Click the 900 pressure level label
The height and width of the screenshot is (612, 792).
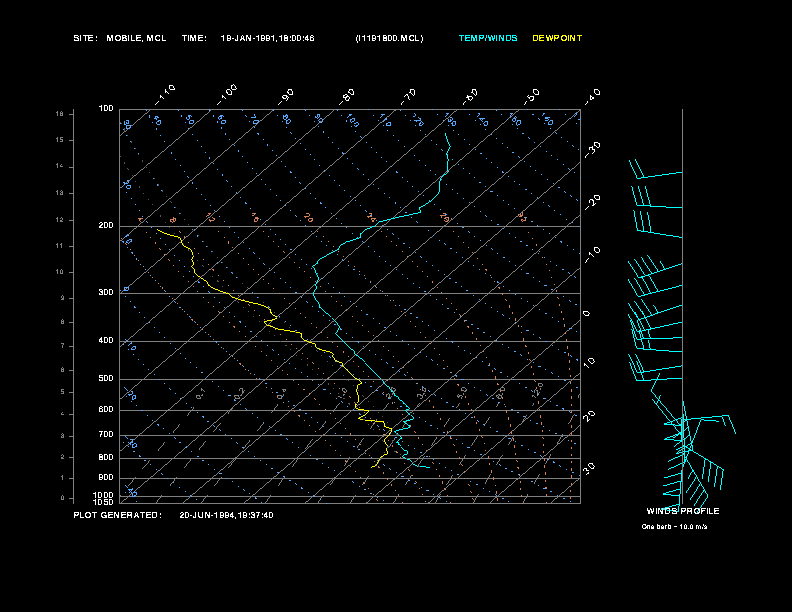(106, 478)
